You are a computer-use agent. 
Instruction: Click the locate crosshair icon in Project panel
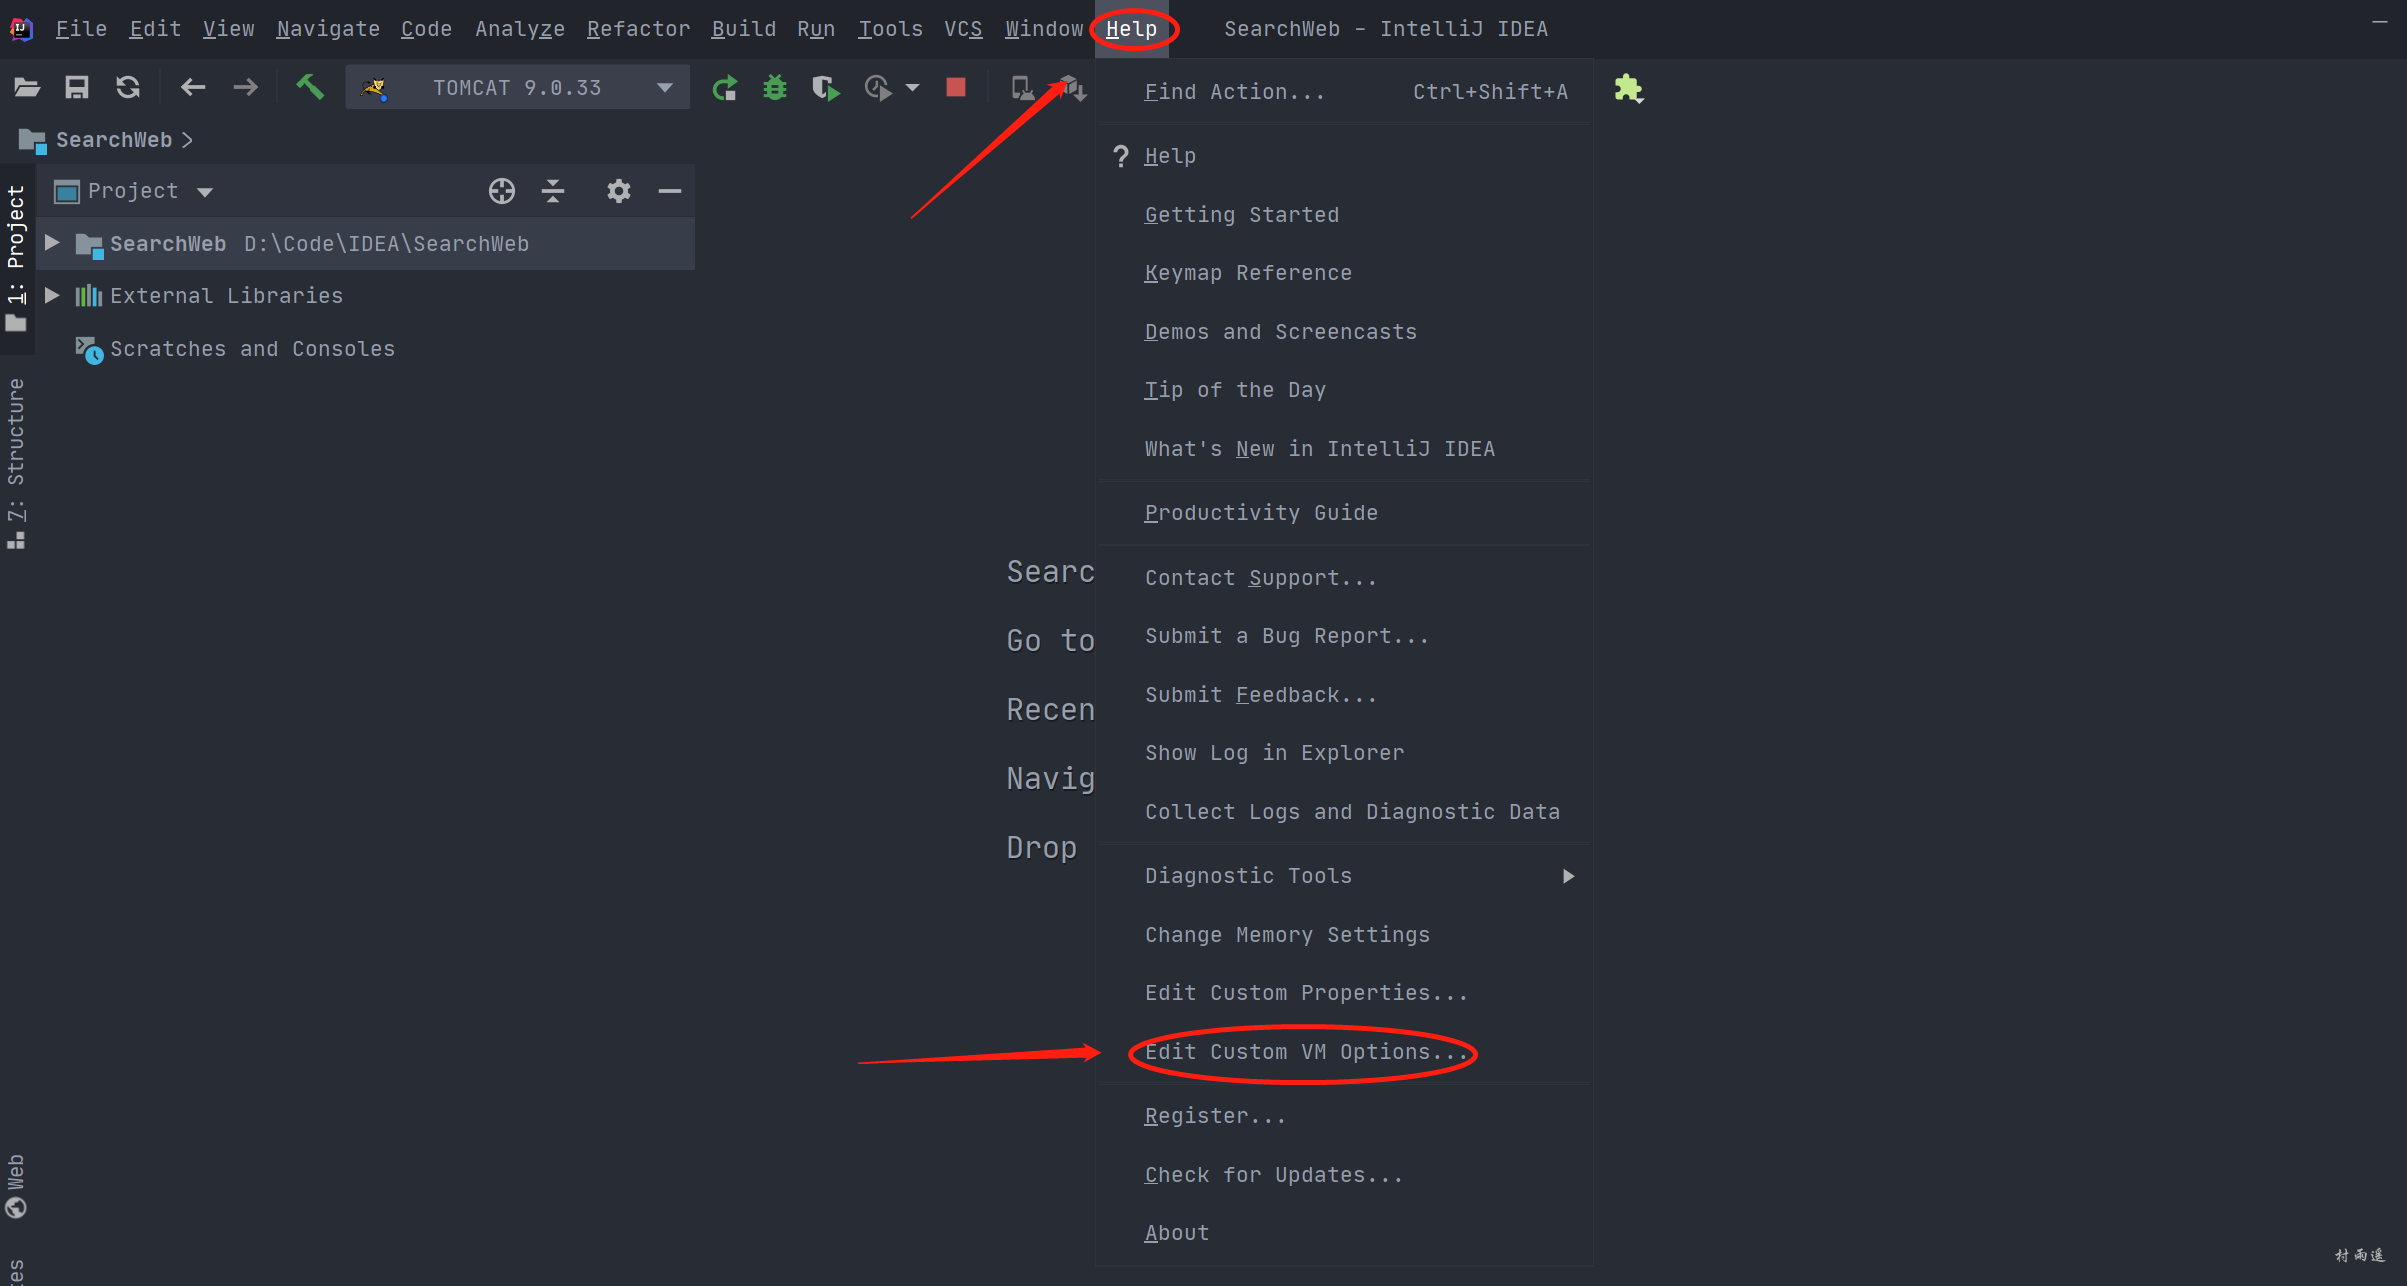[x=502, y=191]
